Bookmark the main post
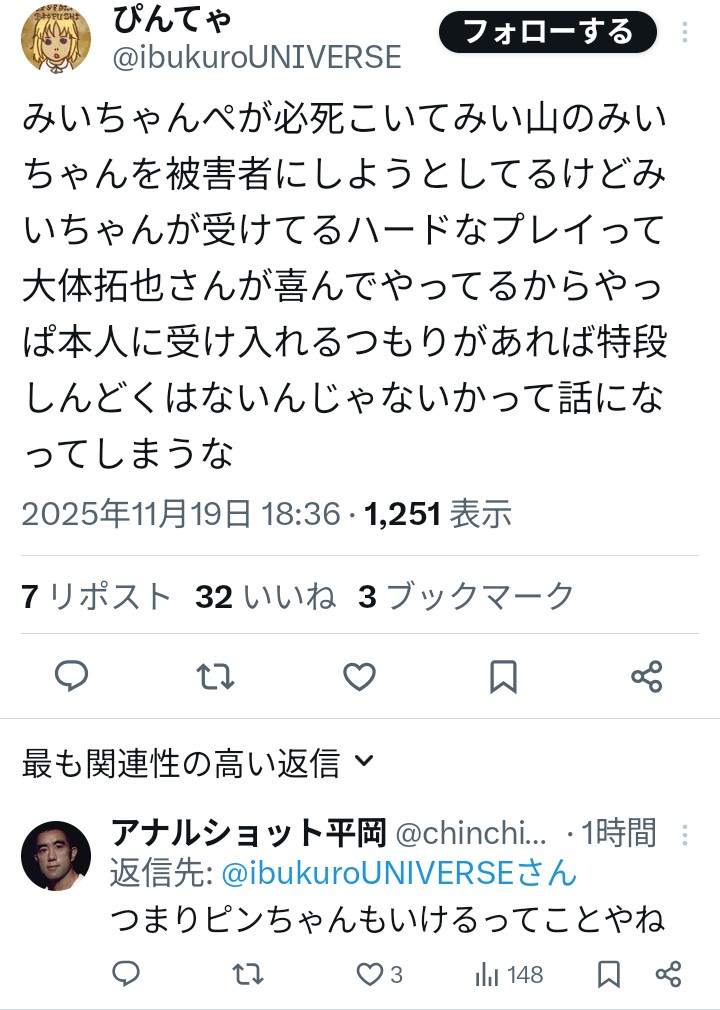Viewport: 720px width, 1010px height. click(503, 677)
